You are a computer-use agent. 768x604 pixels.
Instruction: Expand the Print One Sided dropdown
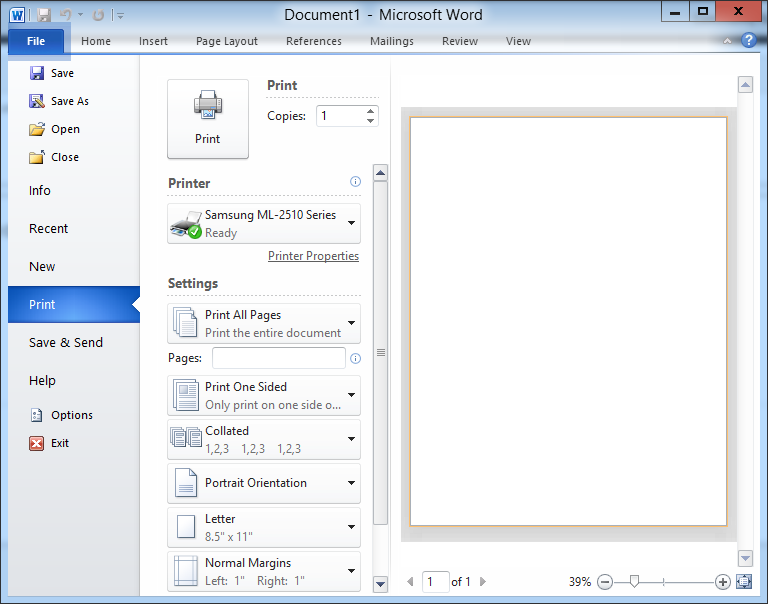[x=264, y=395]
